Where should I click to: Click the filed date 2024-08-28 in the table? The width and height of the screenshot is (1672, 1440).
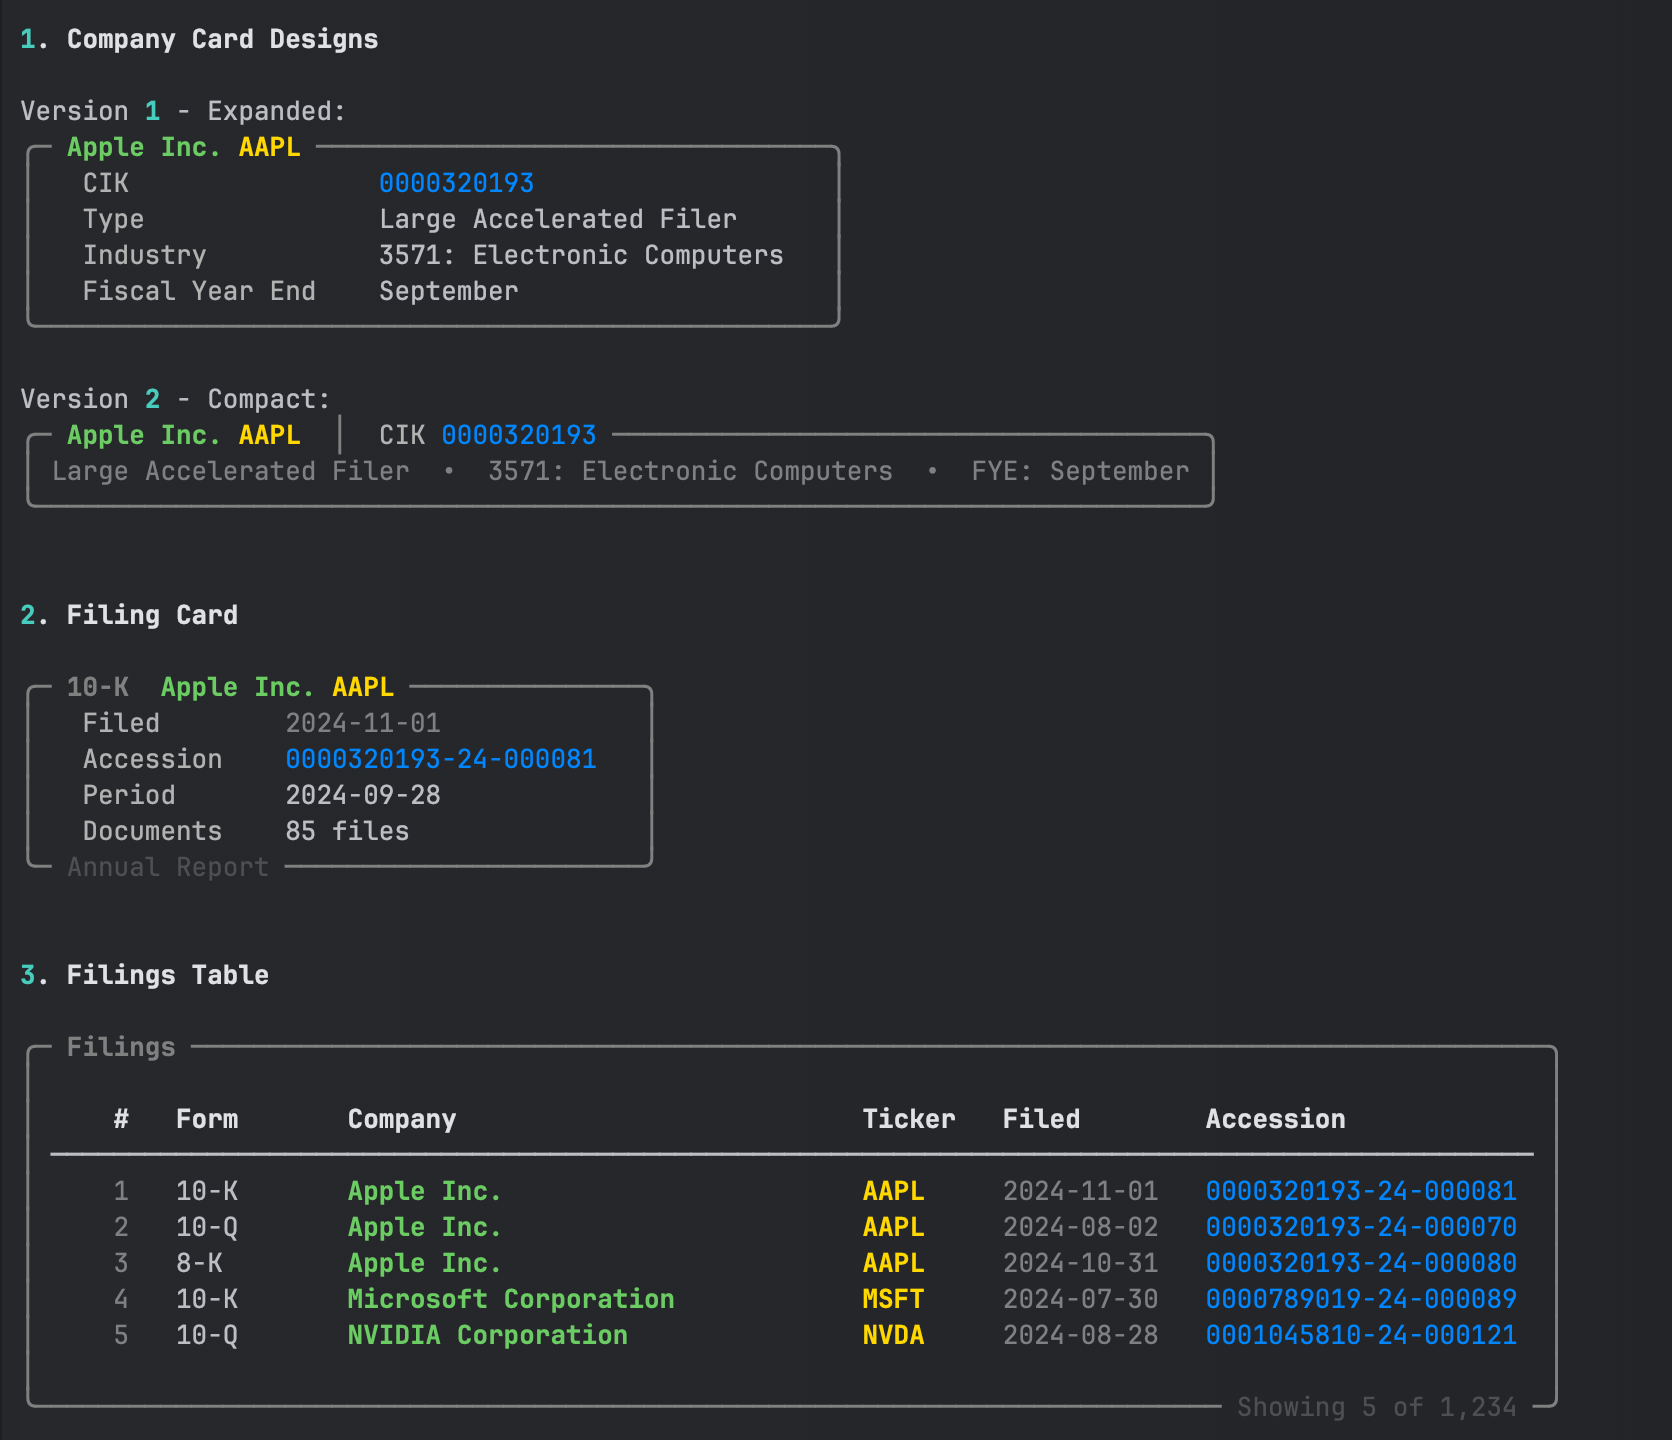coord(1080,1335)
